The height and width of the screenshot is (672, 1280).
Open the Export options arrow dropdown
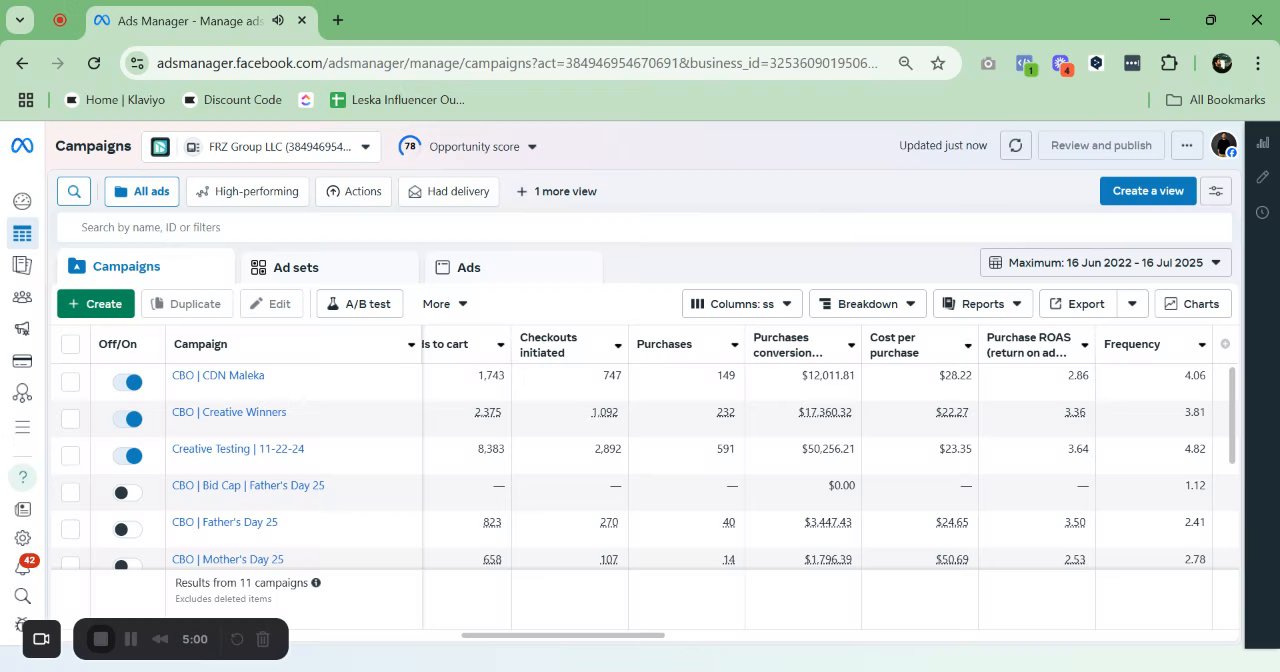pos(1132,304)
